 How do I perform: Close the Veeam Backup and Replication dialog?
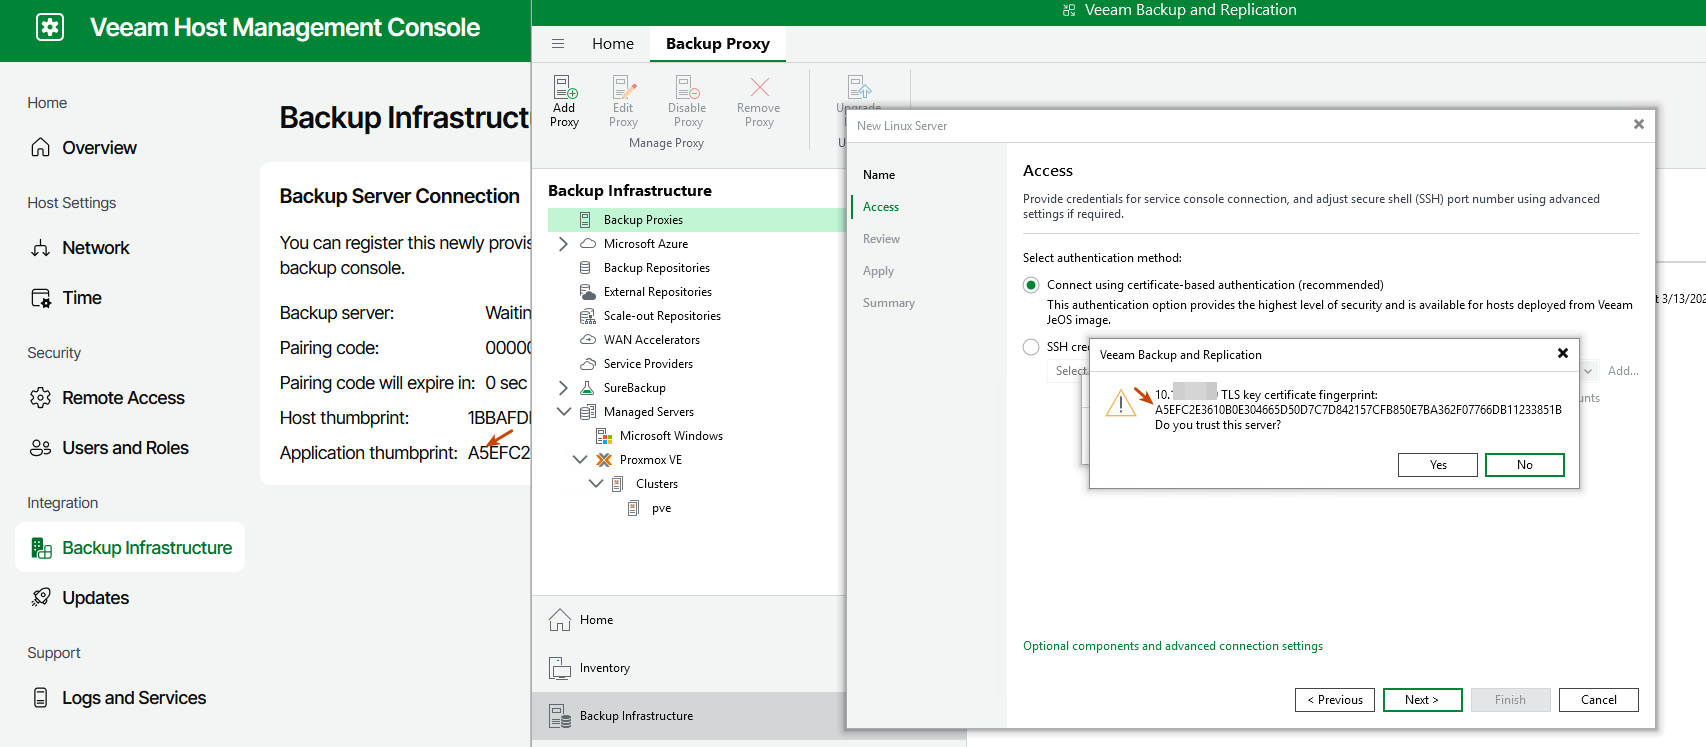pyautogui.click(x=1562, y=353)
